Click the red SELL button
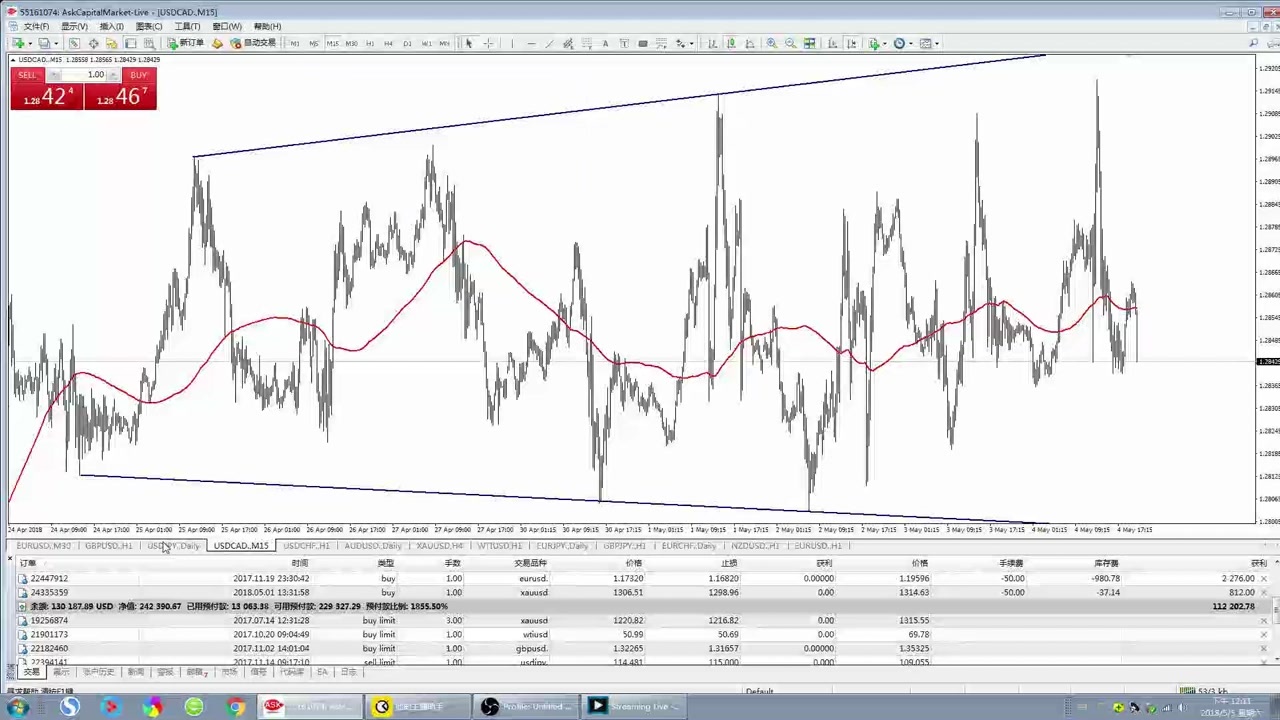 pos(27,75)
